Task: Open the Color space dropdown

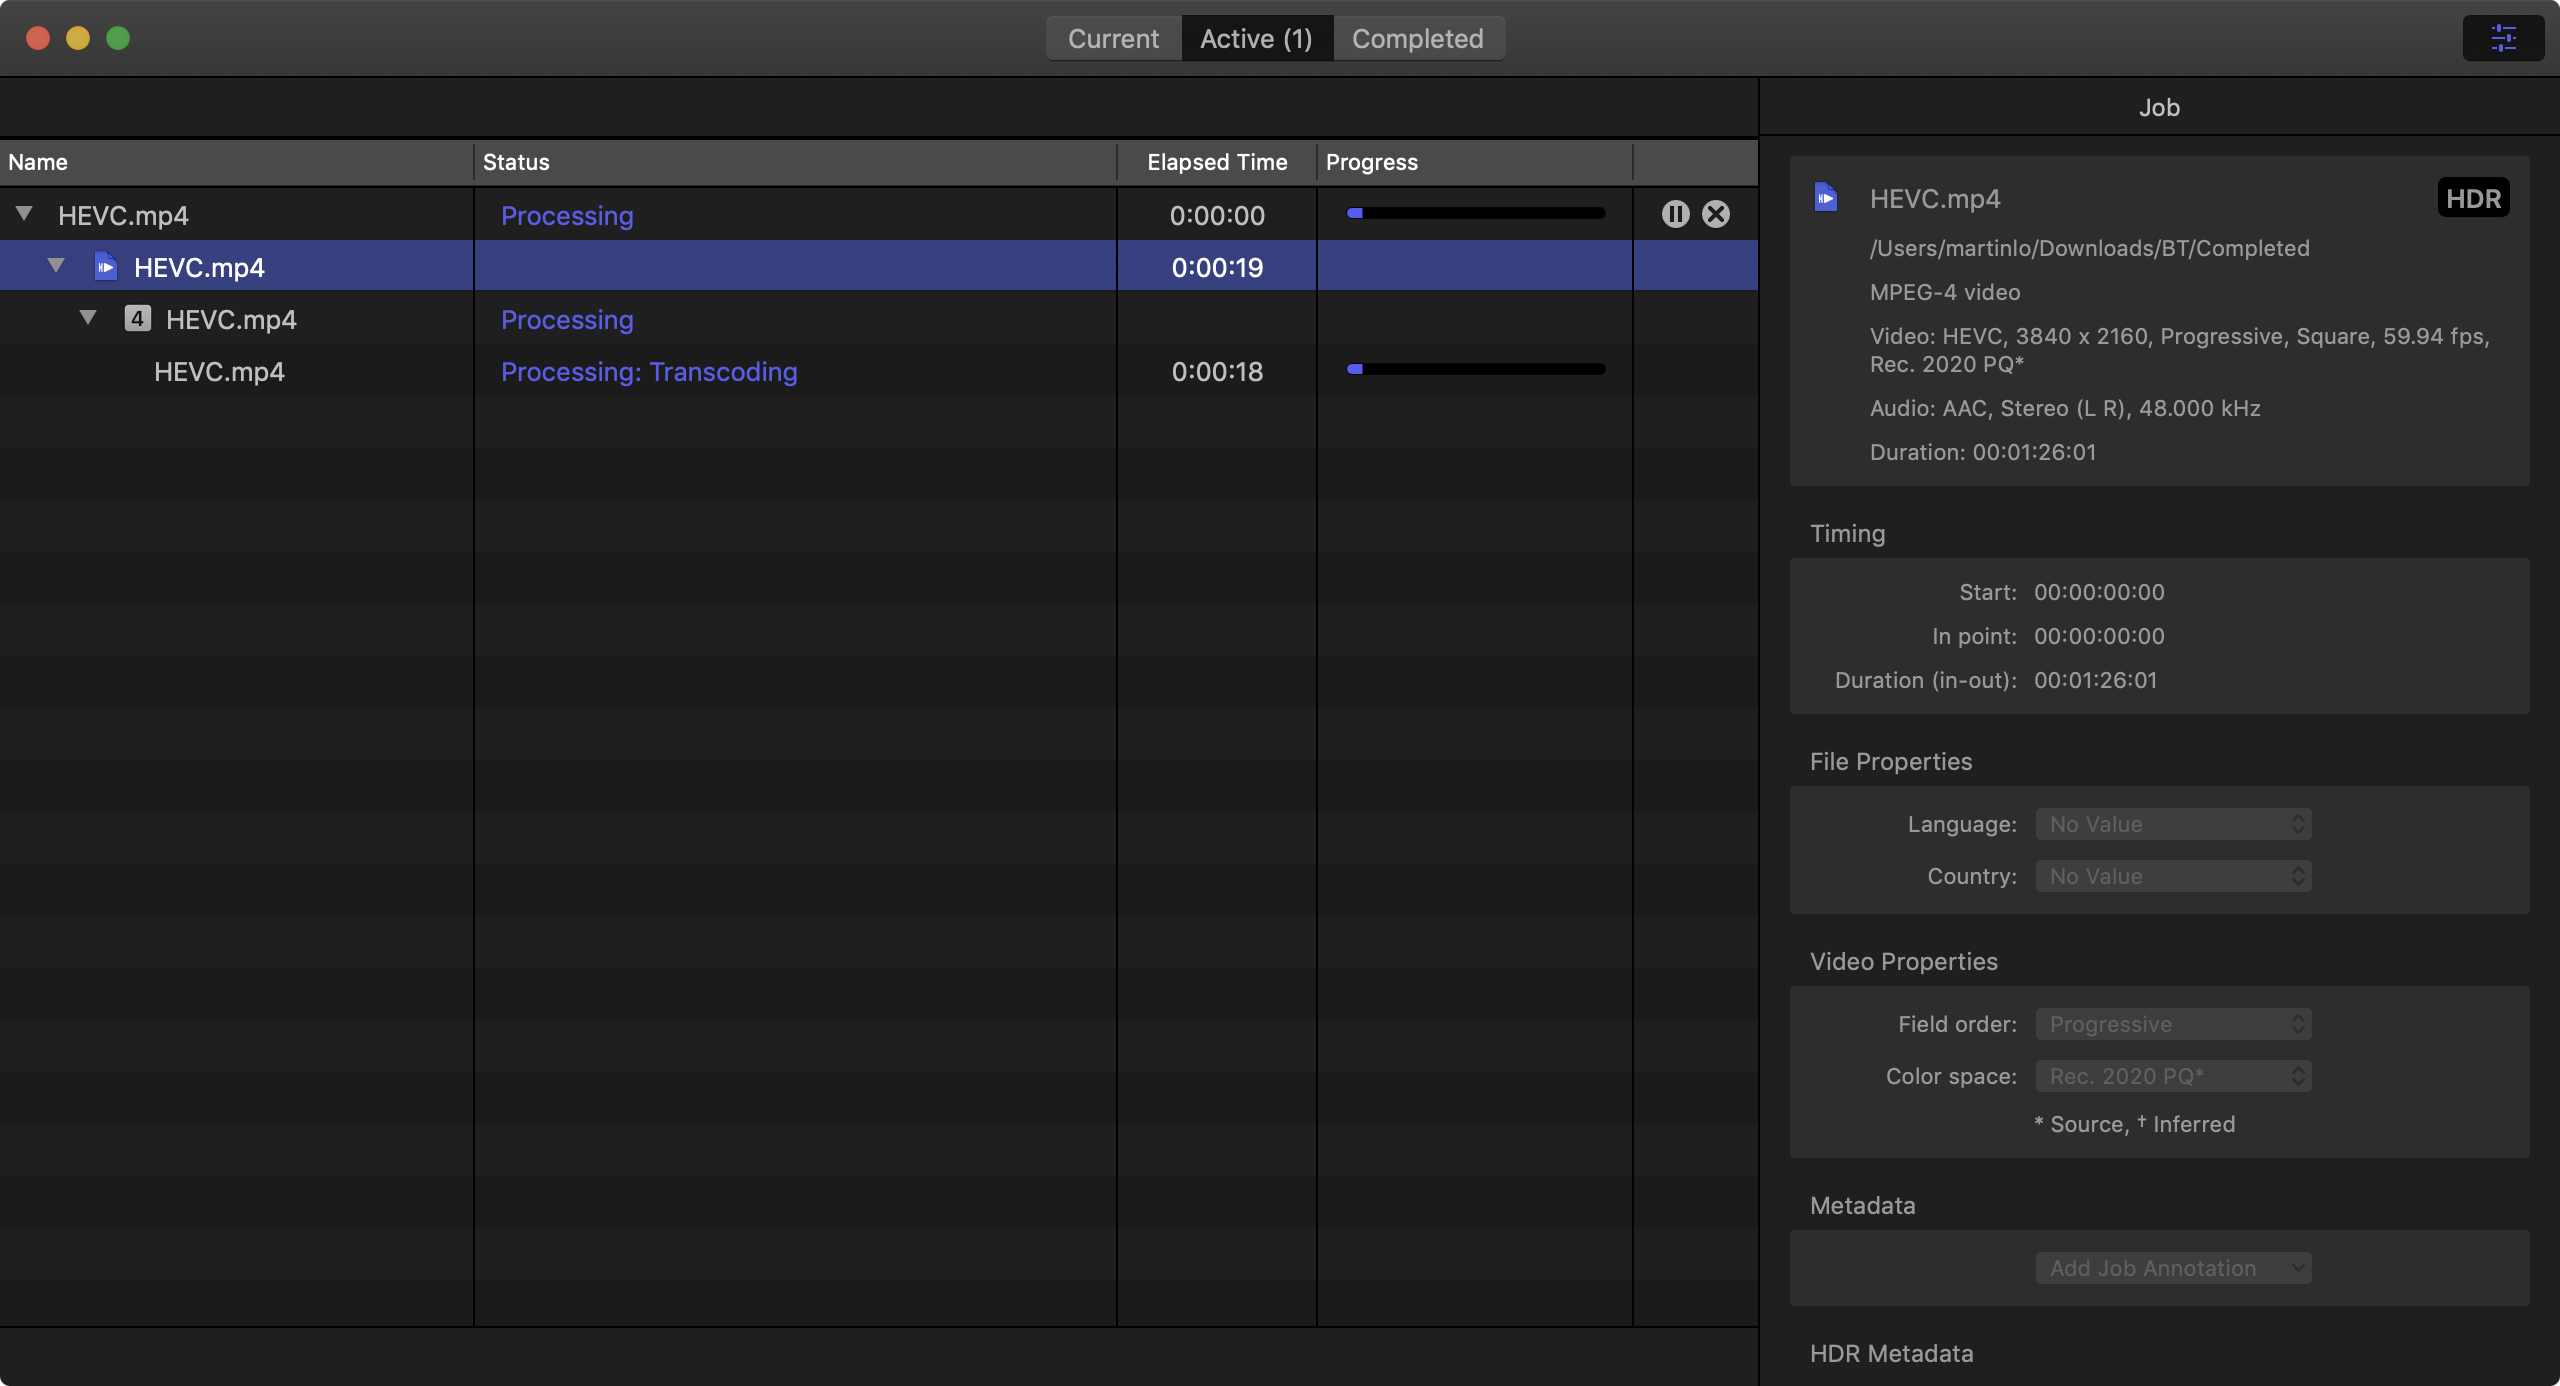Action: [x=2173, y=1076]
